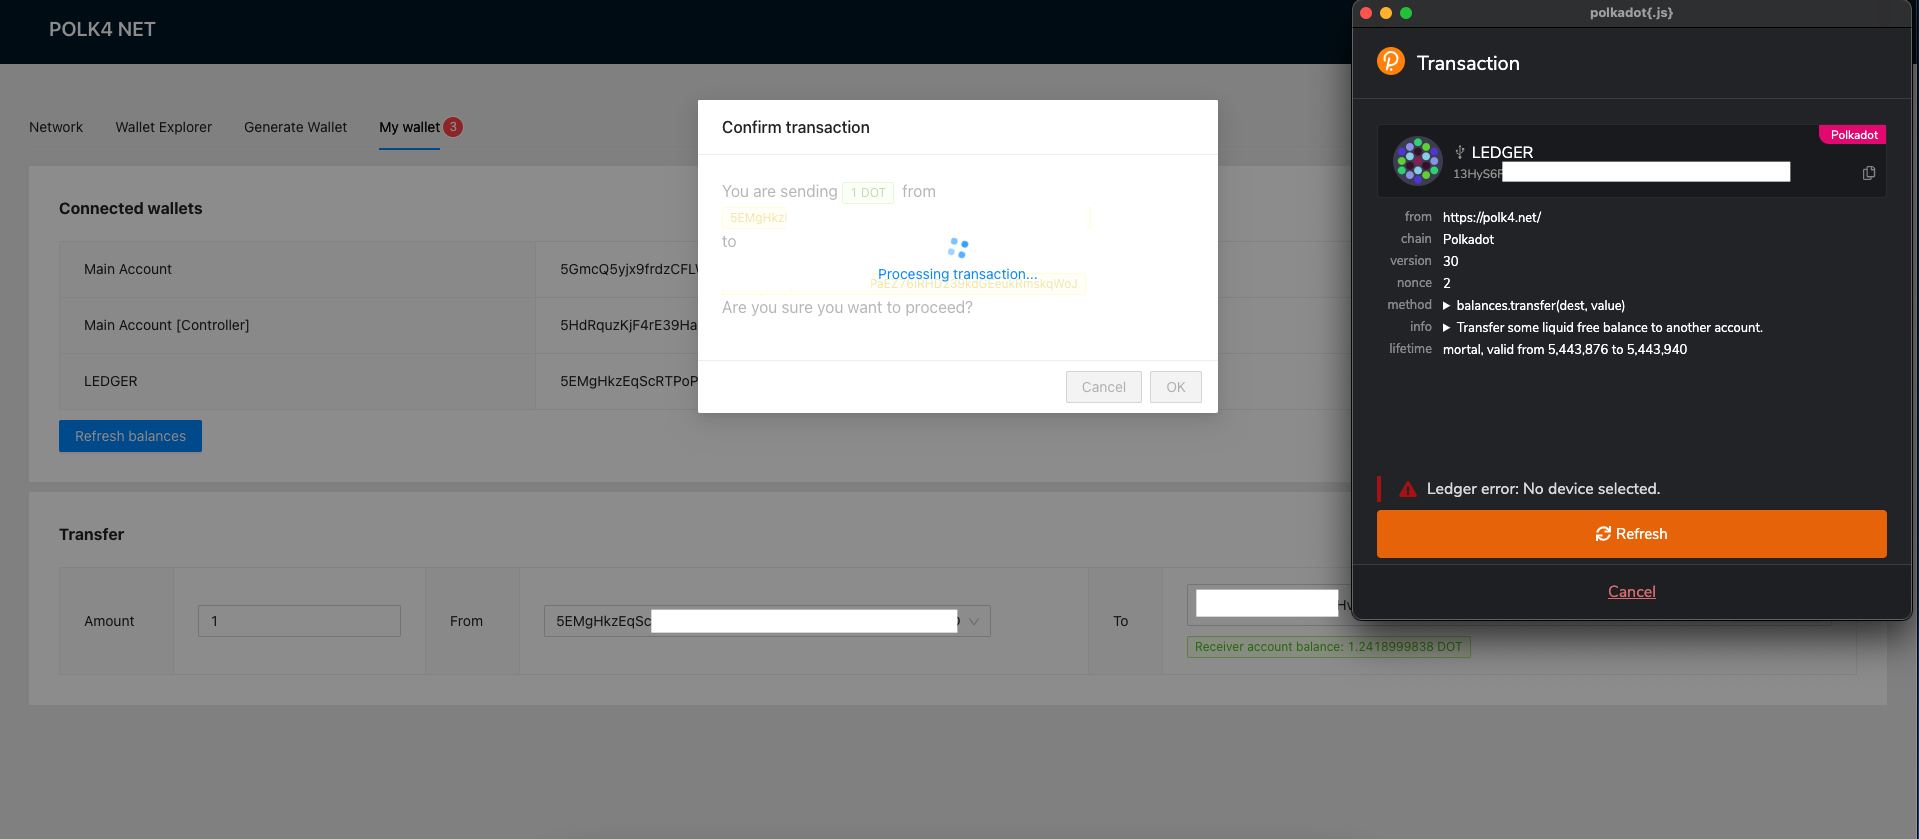Switch to the Network tab

(56, 127)
